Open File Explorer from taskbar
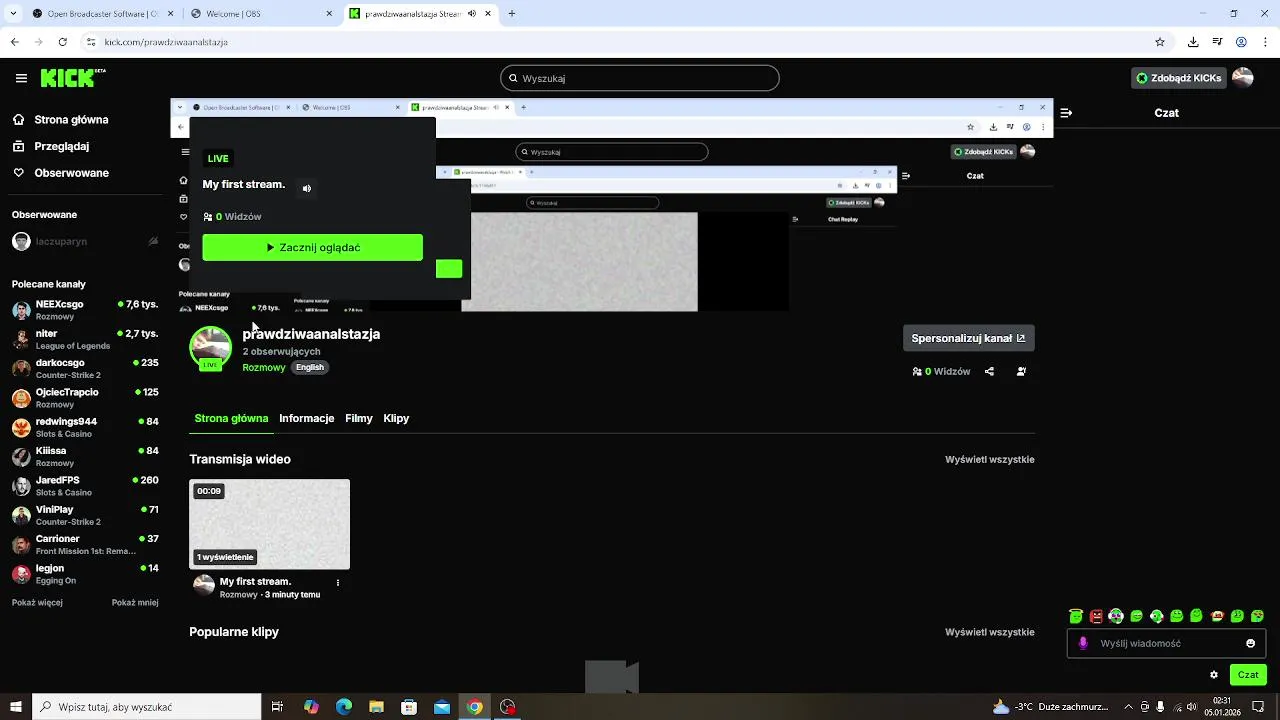 376,707
